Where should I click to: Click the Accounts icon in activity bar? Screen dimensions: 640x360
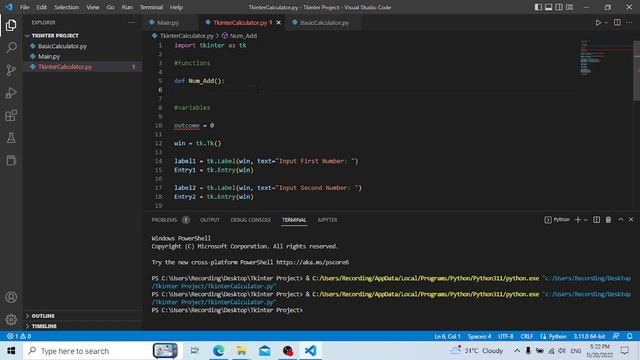pos(11,297)
